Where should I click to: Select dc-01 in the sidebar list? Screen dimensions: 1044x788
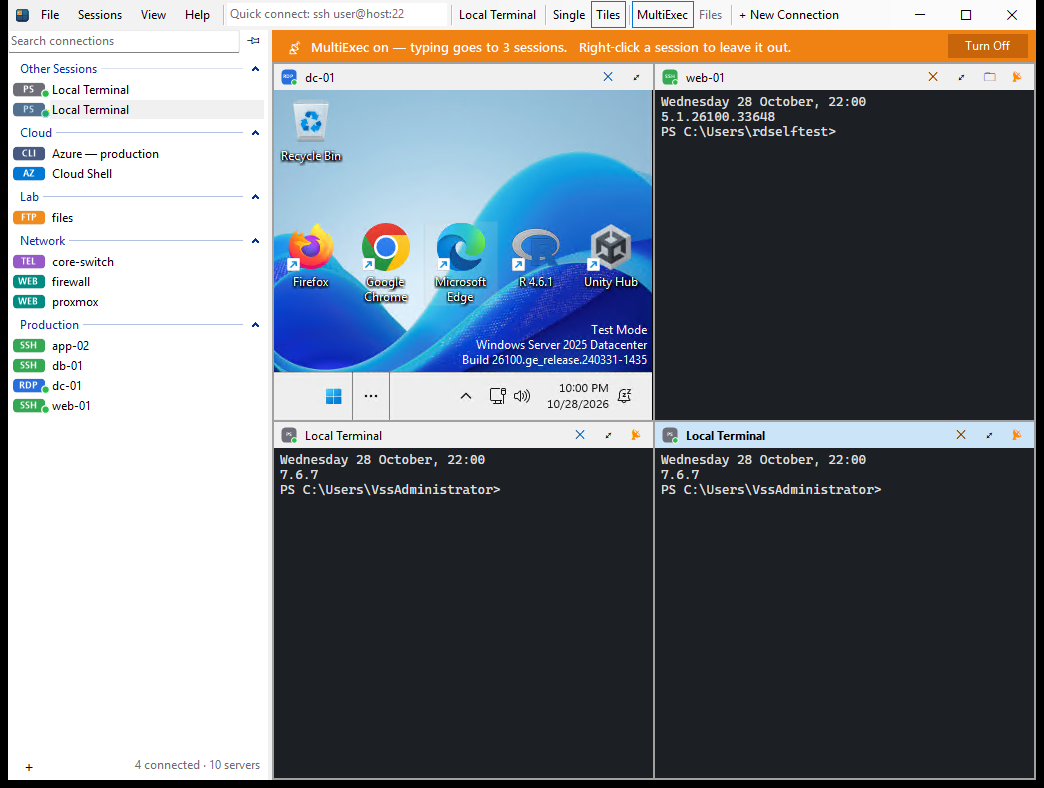click(137, 385)
